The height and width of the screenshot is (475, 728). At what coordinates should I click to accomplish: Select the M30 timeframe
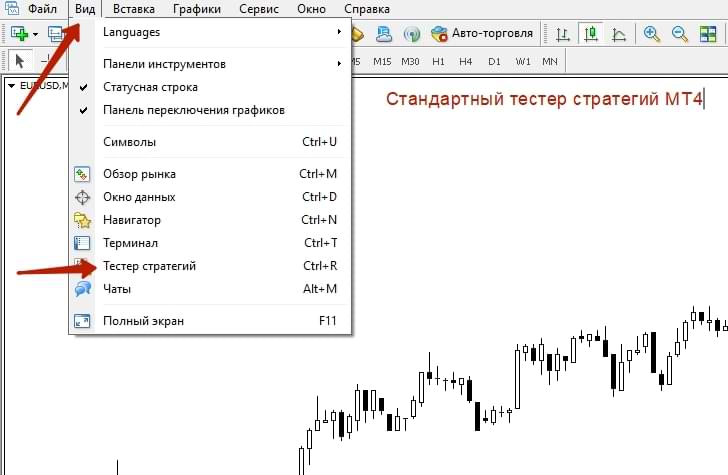tap(410, 61)
